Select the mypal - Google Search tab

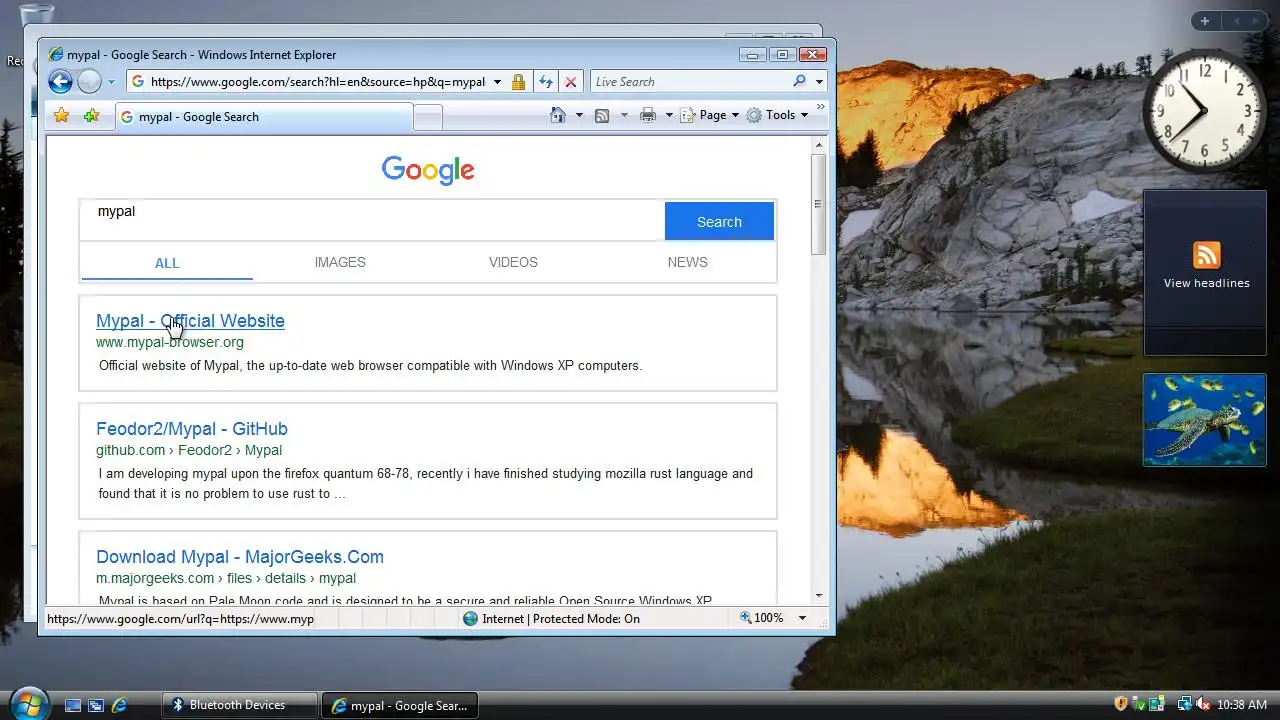coord(264,117)
